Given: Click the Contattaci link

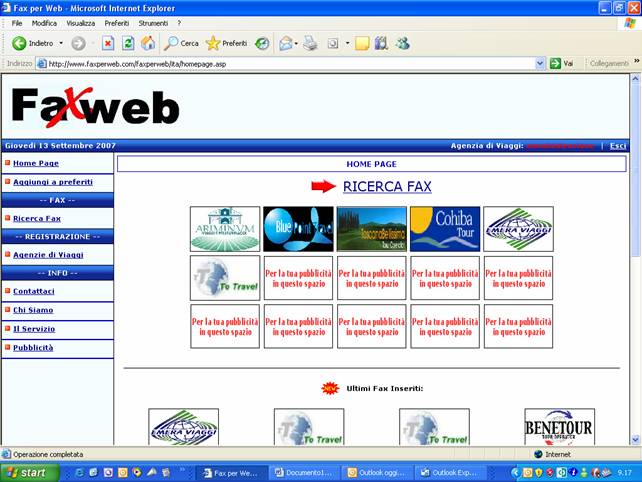Looking at the screenshot, I should tap(34, 292).
